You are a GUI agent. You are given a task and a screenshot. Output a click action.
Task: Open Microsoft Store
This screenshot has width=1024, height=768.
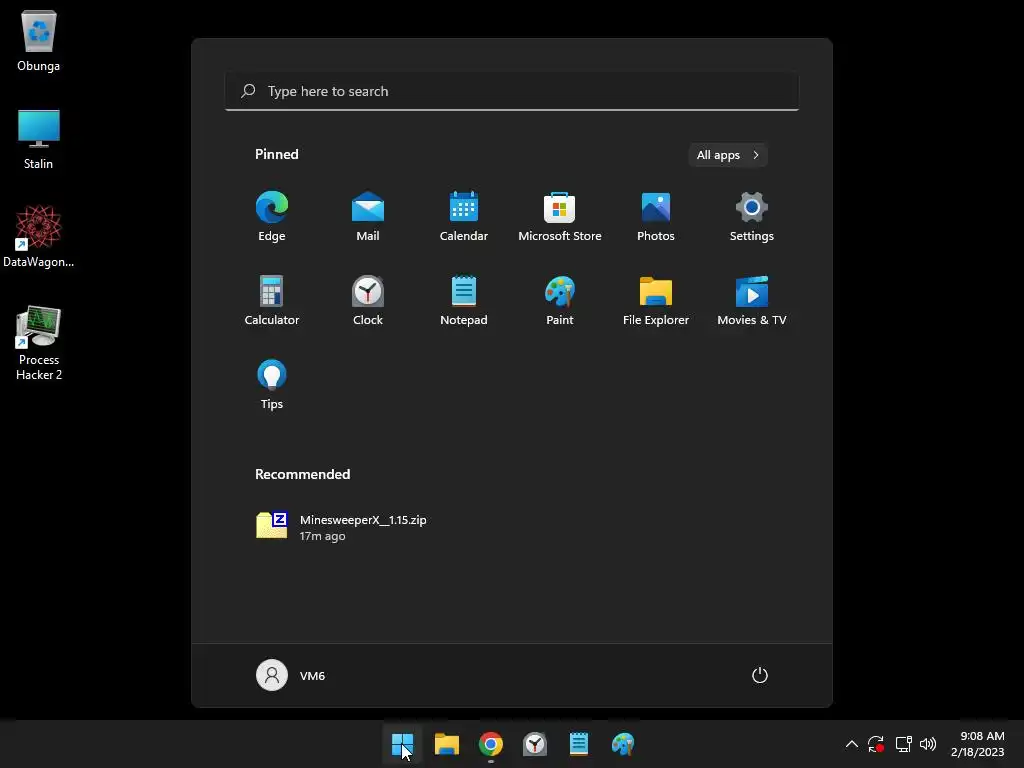pos(560,216)
